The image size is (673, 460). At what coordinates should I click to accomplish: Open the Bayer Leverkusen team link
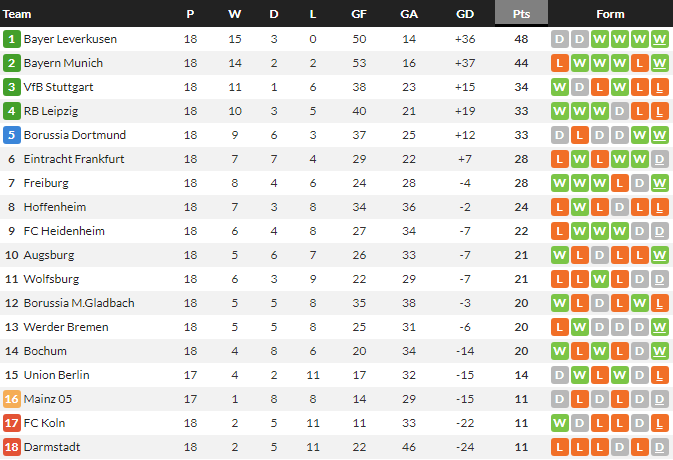click(70, 39)
